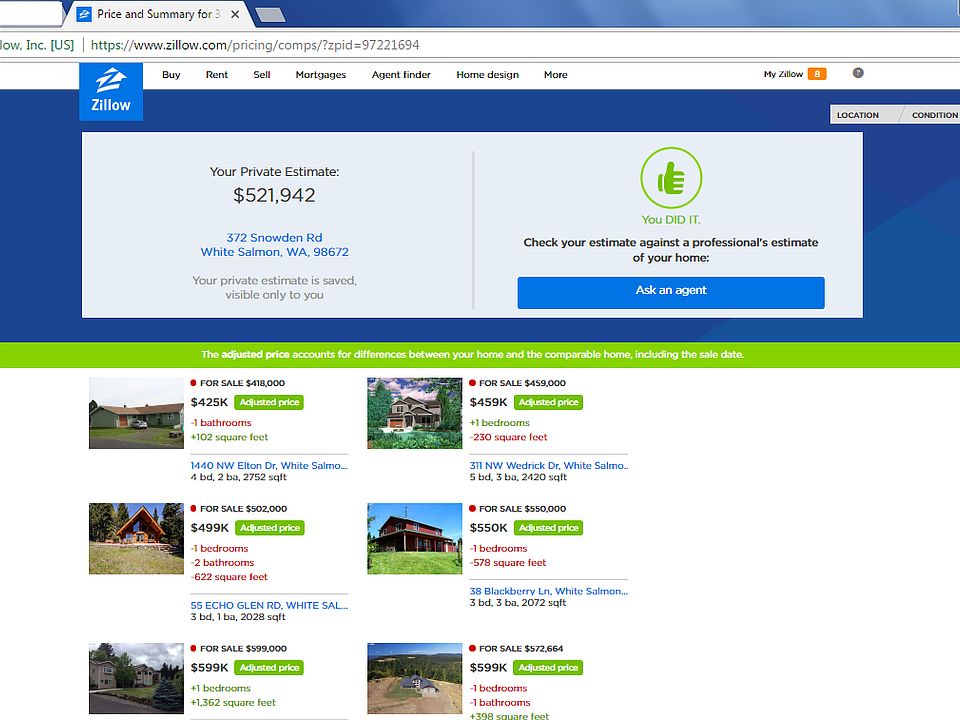
Task: Click the FOR SALE $572,664 label
Action: 521,648
